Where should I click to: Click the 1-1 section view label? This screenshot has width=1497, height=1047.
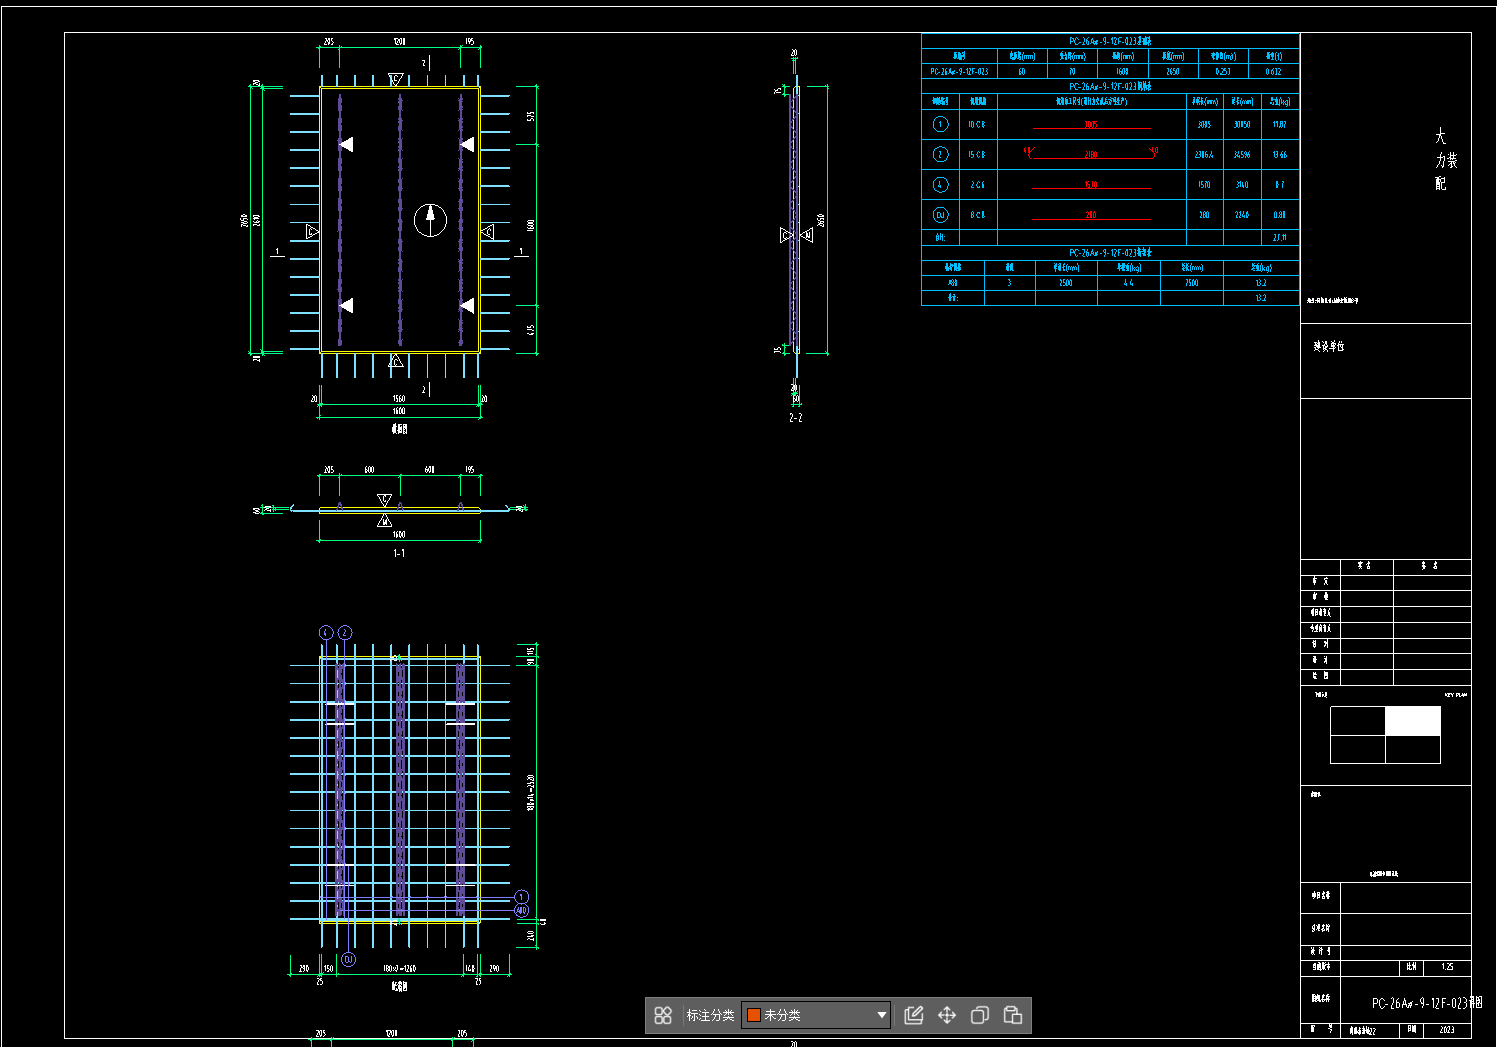point(399,553)
